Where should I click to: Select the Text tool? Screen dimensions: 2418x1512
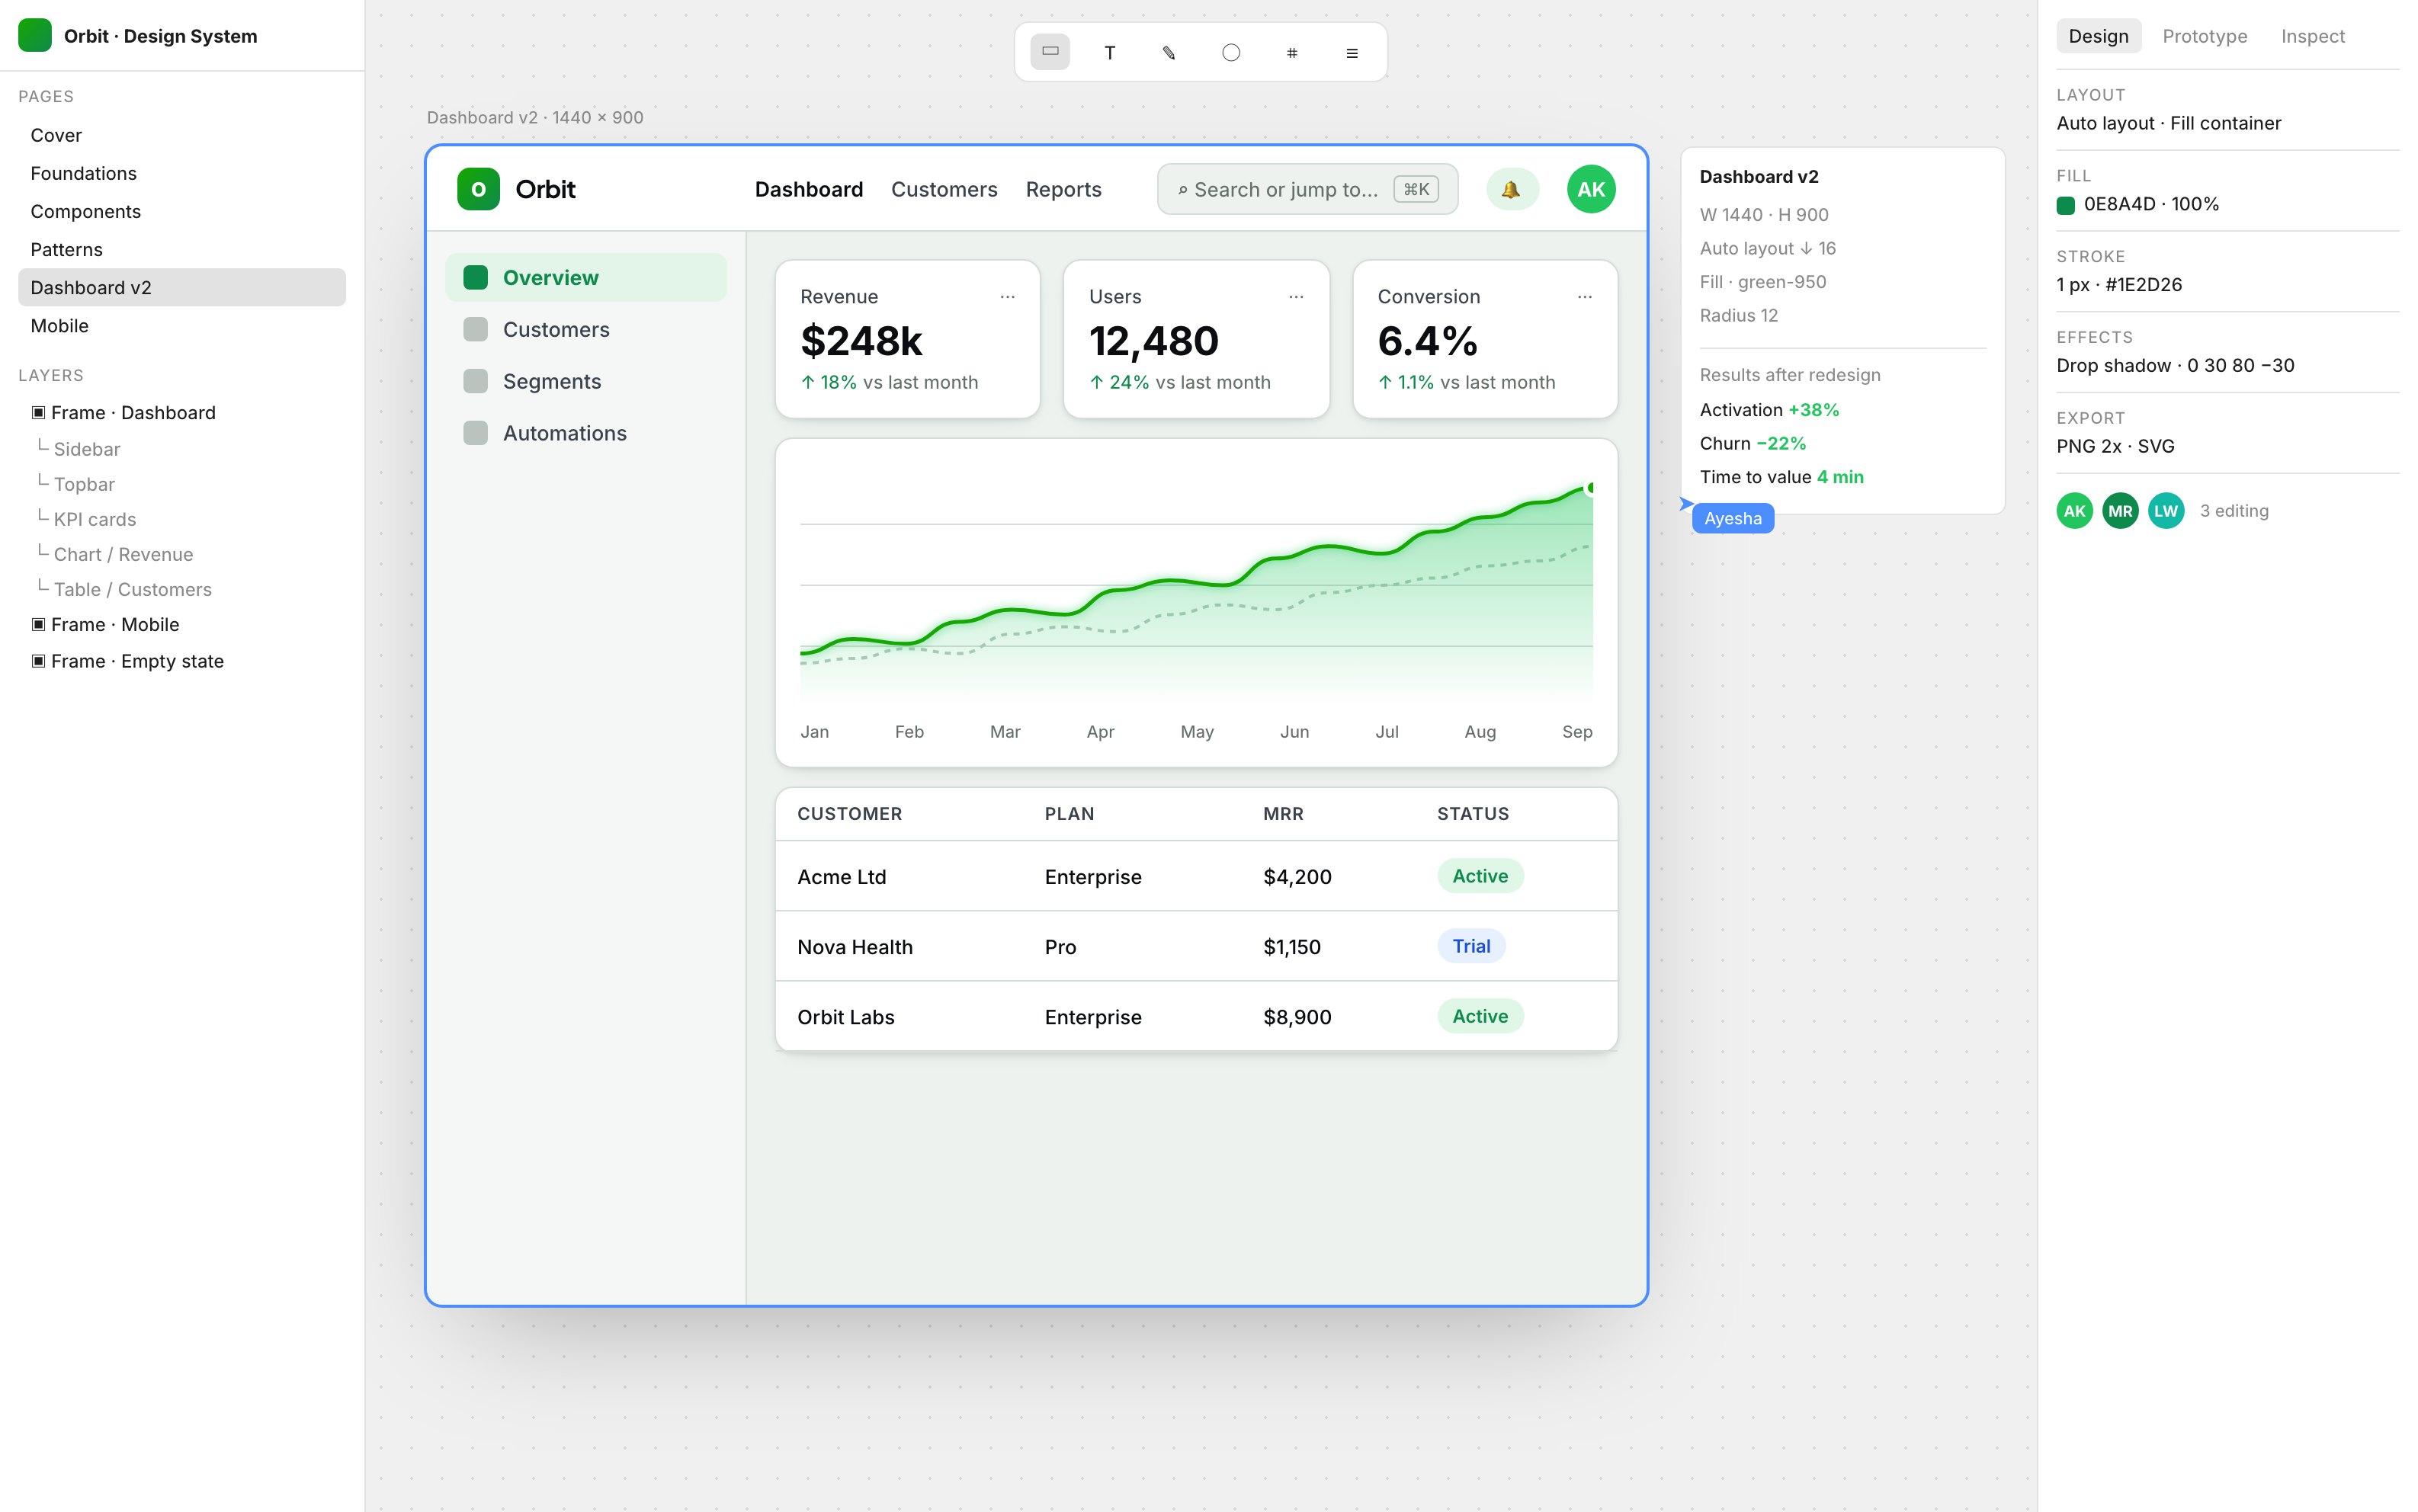tap(1110, 52)
